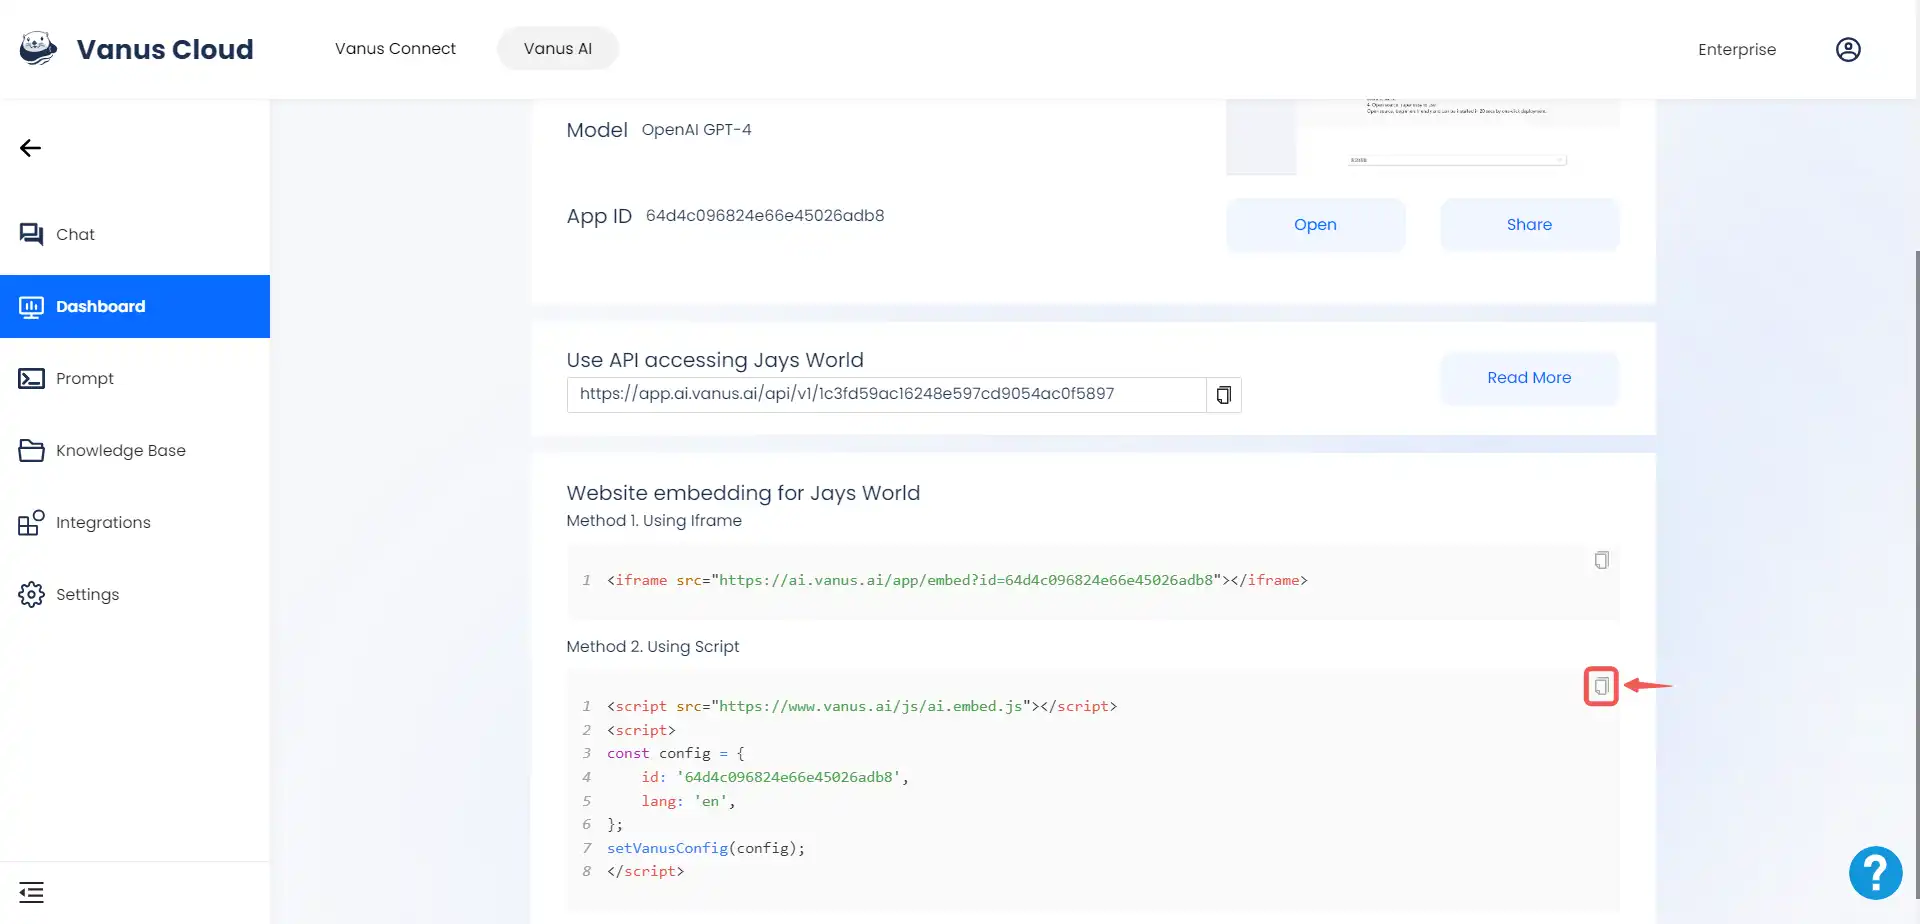The image size is (1920, 924).
Task: Click the Integrations blocks icon
Action: pyautogui.click(x=31, y=522)
